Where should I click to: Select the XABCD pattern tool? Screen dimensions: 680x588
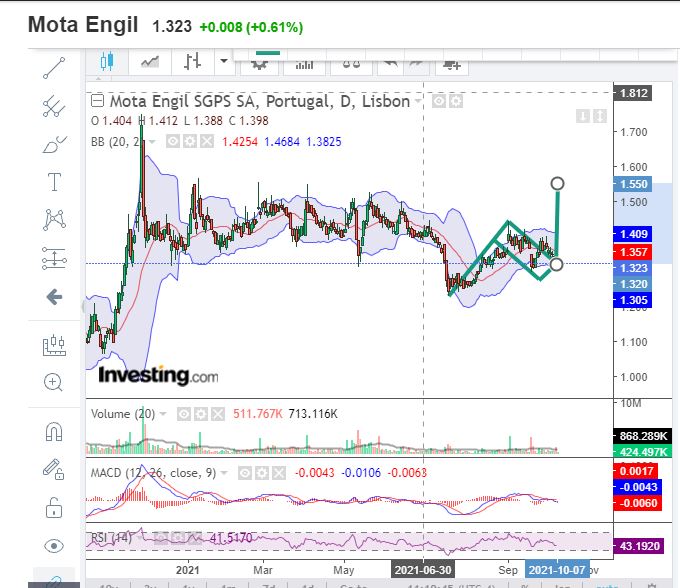(x=54, y=219)
